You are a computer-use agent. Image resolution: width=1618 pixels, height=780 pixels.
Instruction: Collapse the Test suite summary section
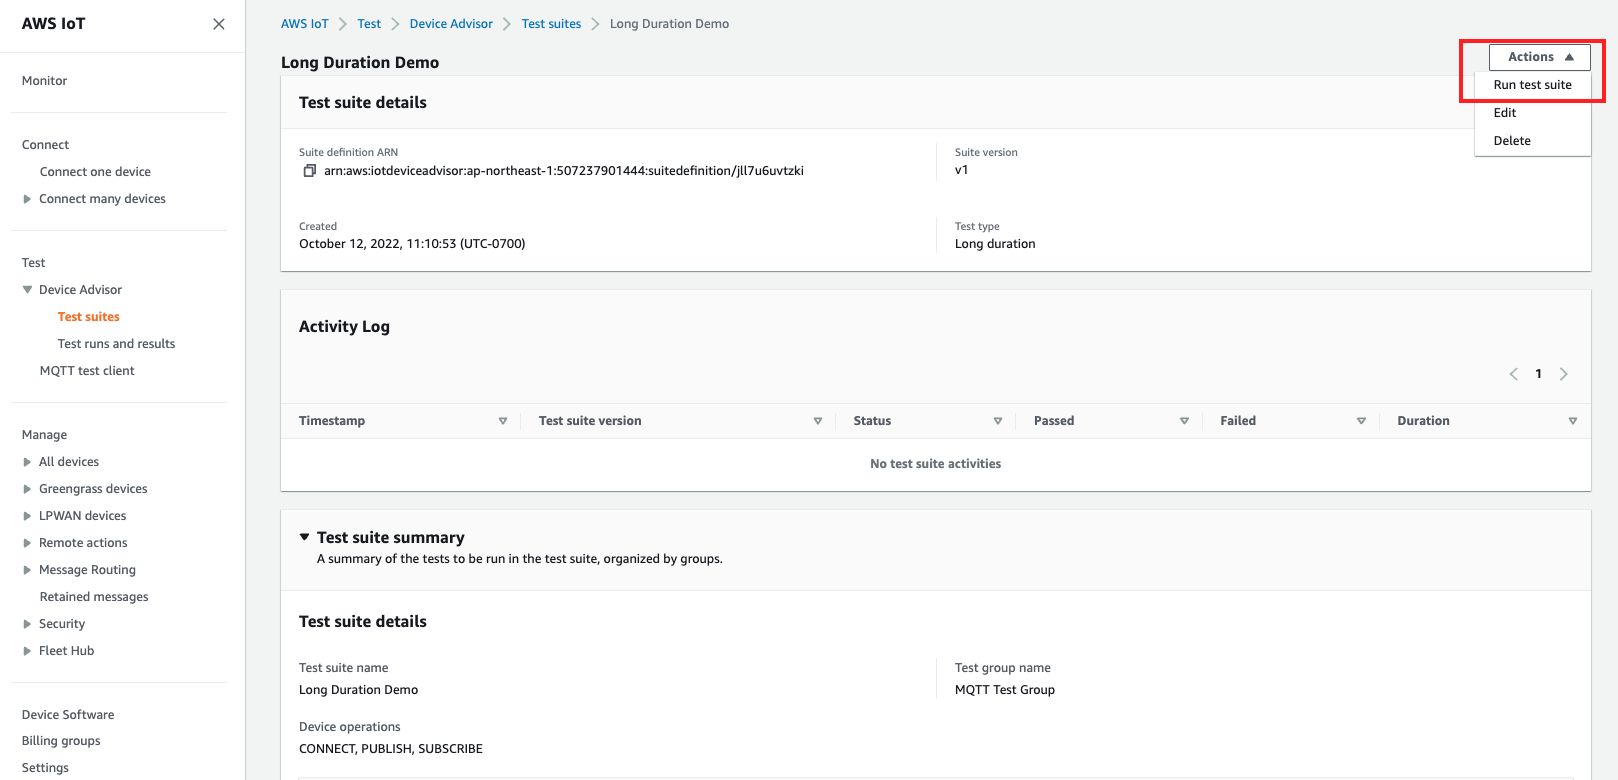(305, 538)
